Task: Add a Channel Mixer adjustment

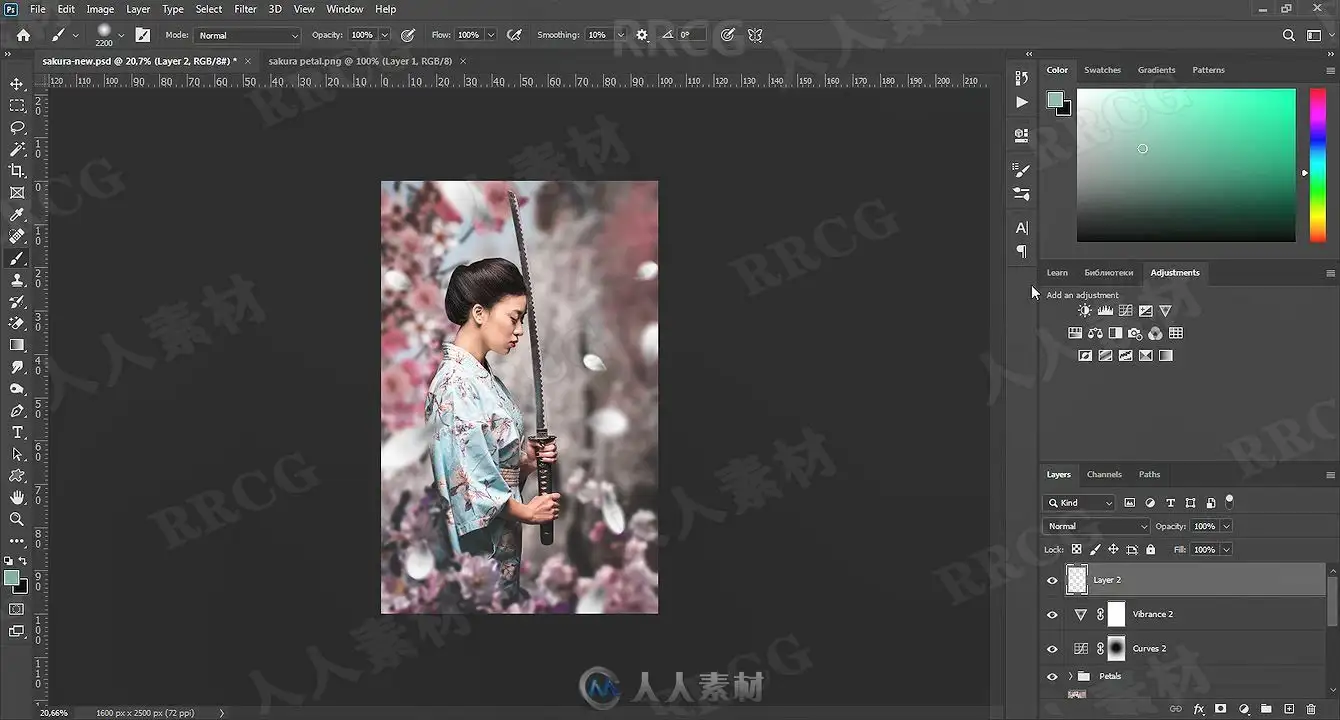Action: 1155,333
